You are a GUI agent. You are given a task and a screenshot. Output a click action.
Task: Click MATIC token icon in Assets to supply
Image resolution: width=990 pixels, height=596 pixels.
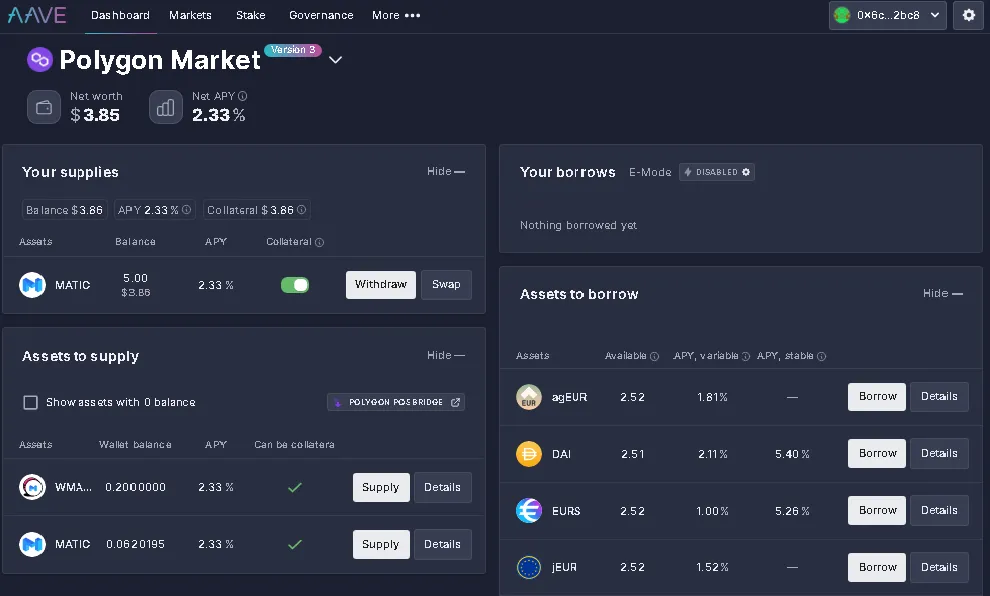(x=32, y=544)
